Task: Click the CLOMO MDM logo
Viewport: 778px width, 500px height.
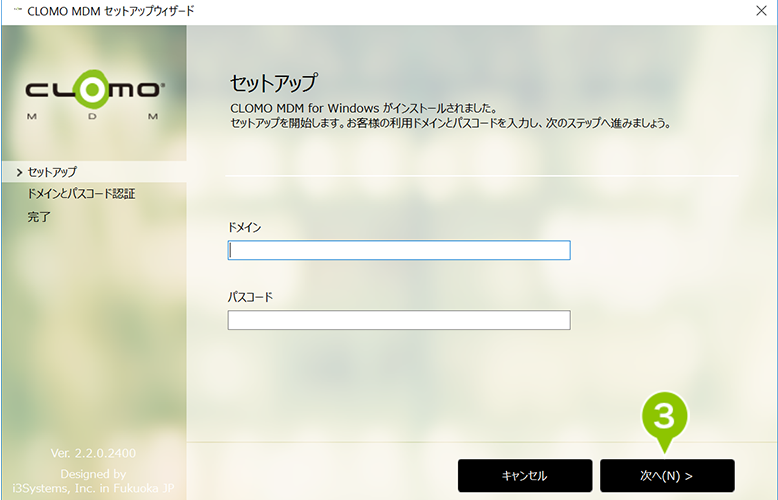Action: point(93,95)
